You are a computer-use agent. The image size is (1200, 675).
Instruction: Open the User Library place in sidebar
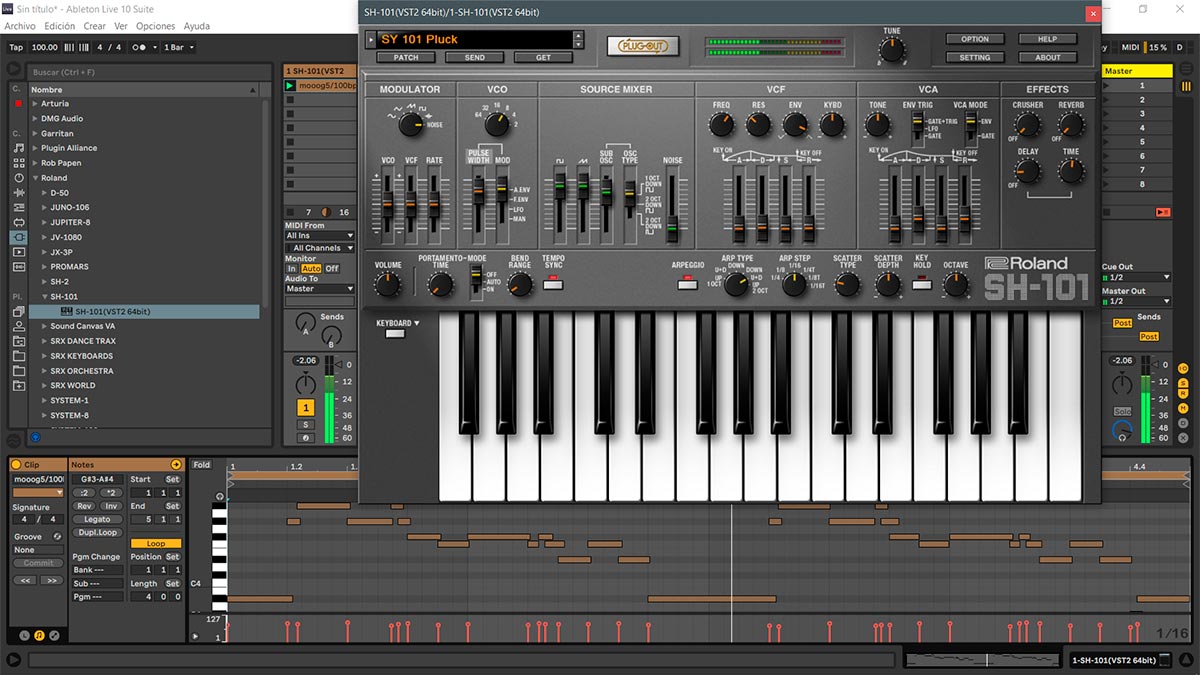click(x=18, y=326)
